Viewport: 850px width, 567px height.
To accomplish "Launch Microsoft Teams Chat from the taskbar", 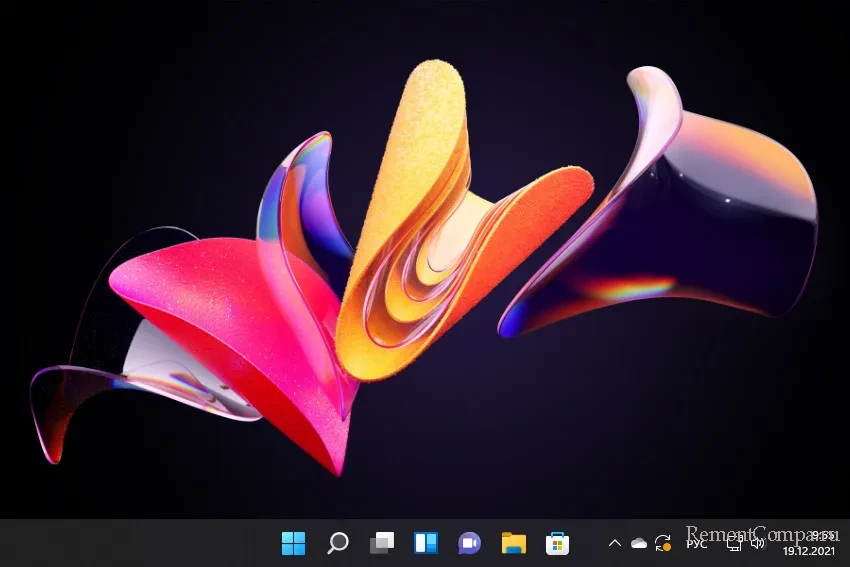I will click(469, 543).
